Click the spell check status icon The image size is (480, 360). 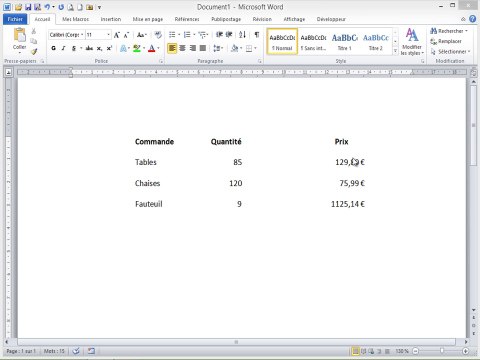[x=76, y=351]
